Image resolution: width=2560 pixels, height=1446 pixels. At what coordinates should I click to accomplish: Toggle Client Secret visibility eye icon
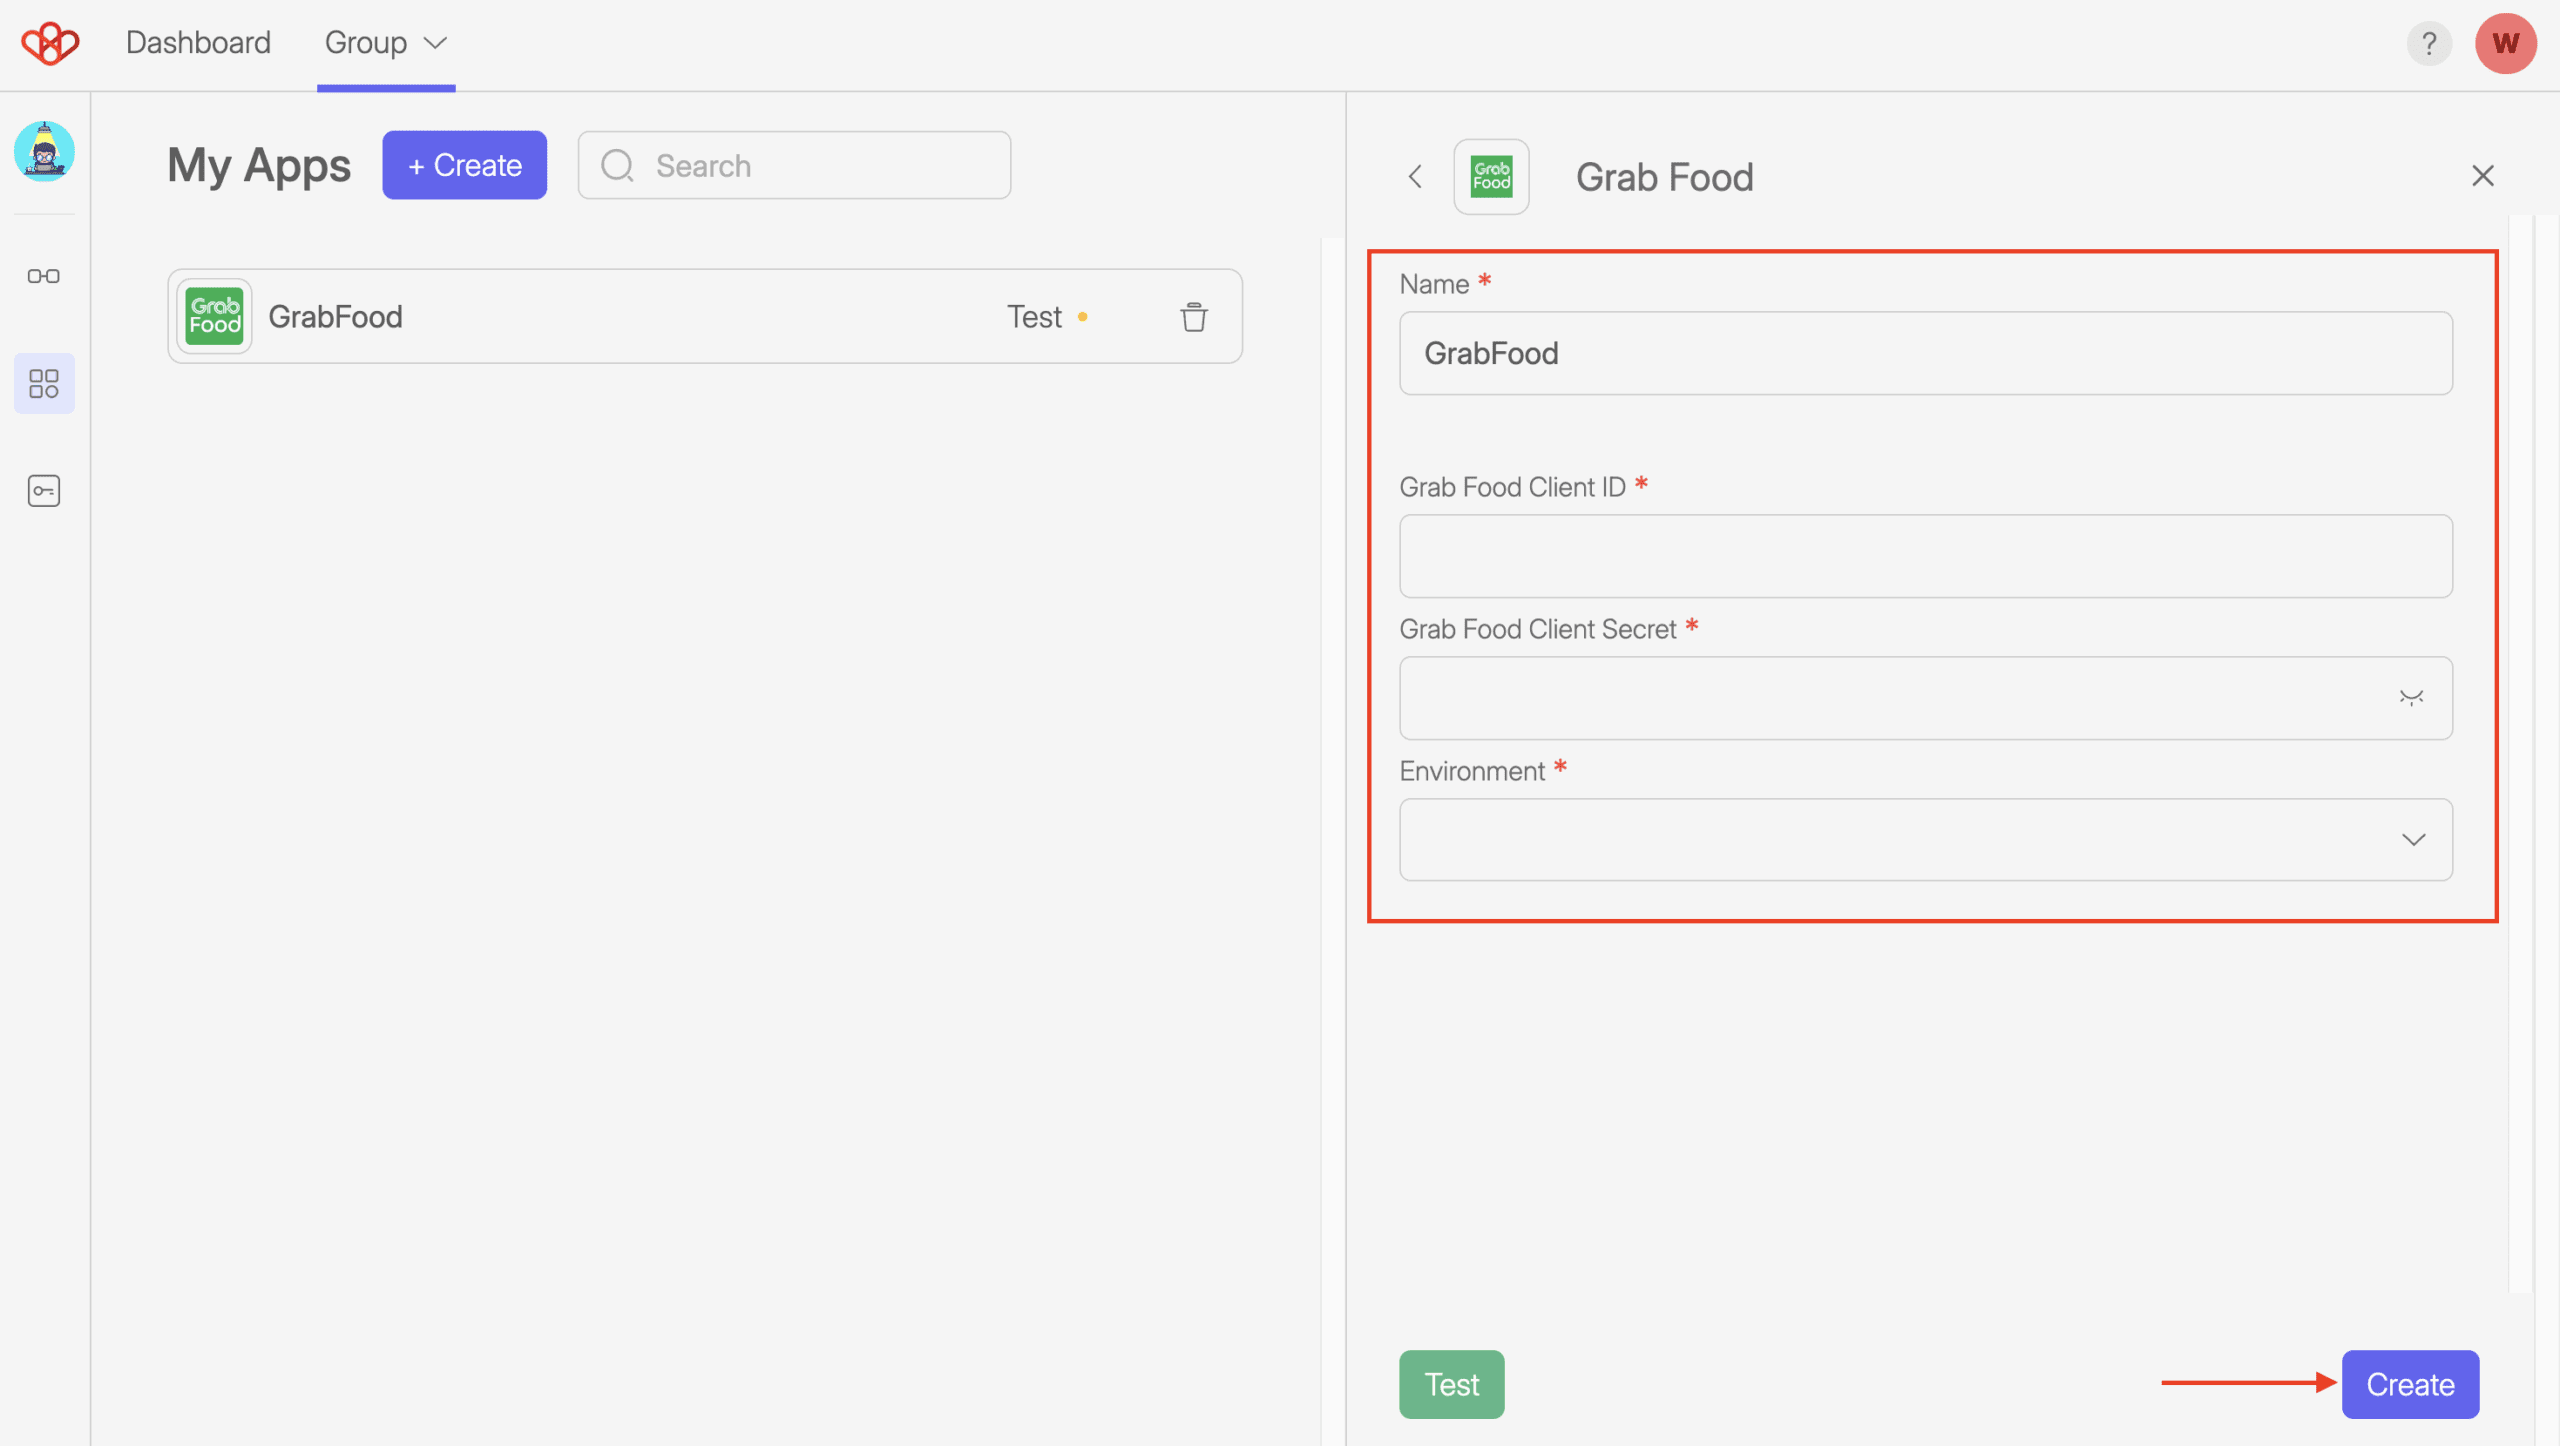[2411, 698]
